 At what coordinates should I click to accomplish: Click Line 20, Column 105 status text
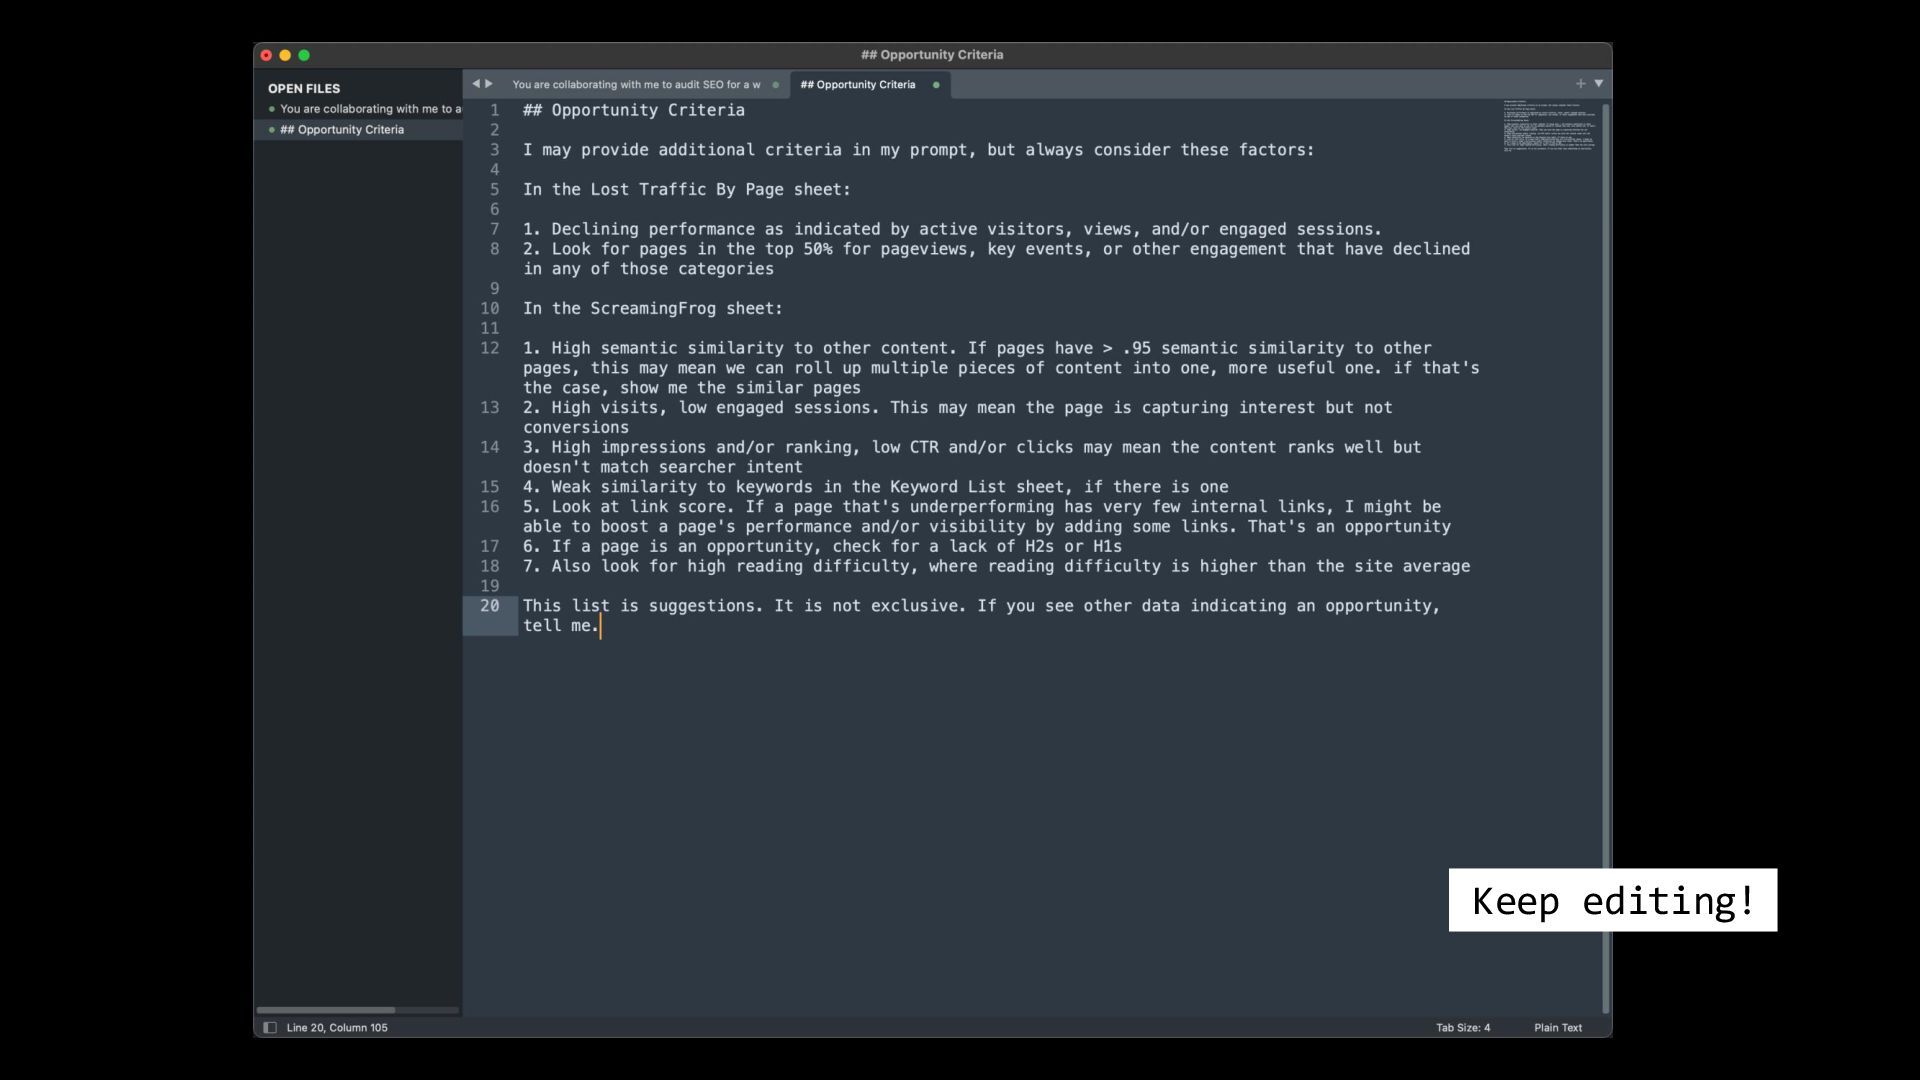coord(337,1027)
